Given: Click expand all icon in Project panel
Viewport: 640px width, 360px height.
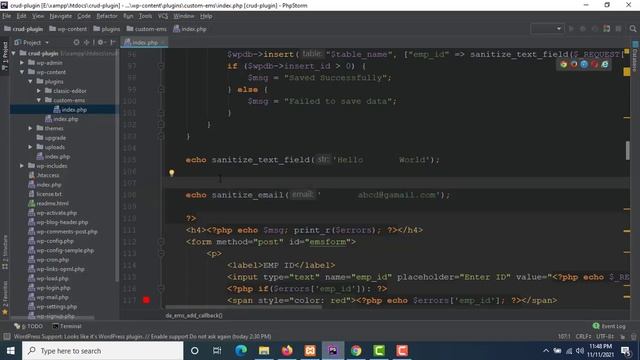Looking at the screenshot, I should click(87, 42).
